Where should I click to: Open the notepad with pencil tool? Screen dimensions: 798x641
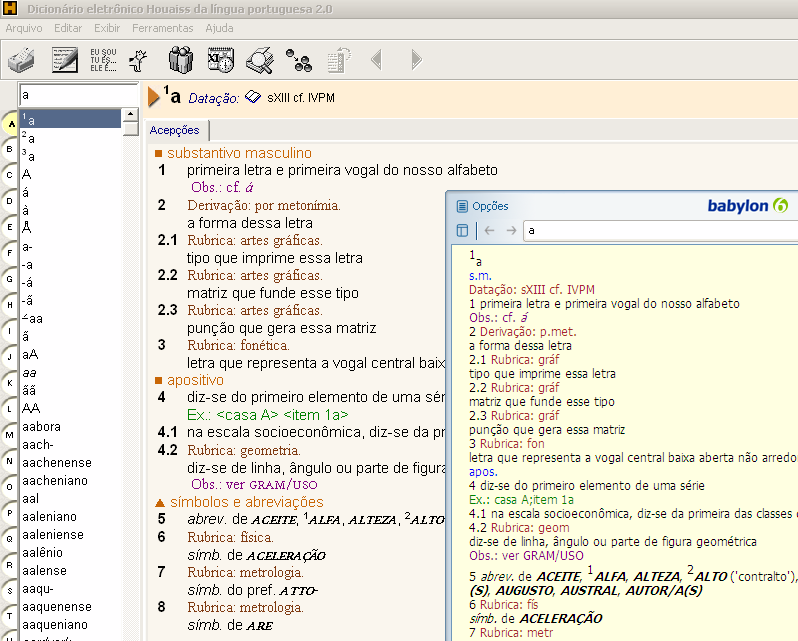64,61
